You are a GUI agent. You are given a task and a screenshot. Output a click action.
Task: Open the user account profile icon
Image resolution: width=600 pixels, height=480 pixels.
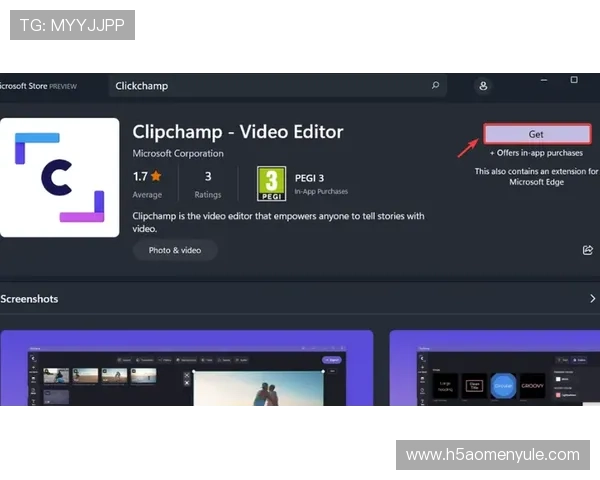484,86
